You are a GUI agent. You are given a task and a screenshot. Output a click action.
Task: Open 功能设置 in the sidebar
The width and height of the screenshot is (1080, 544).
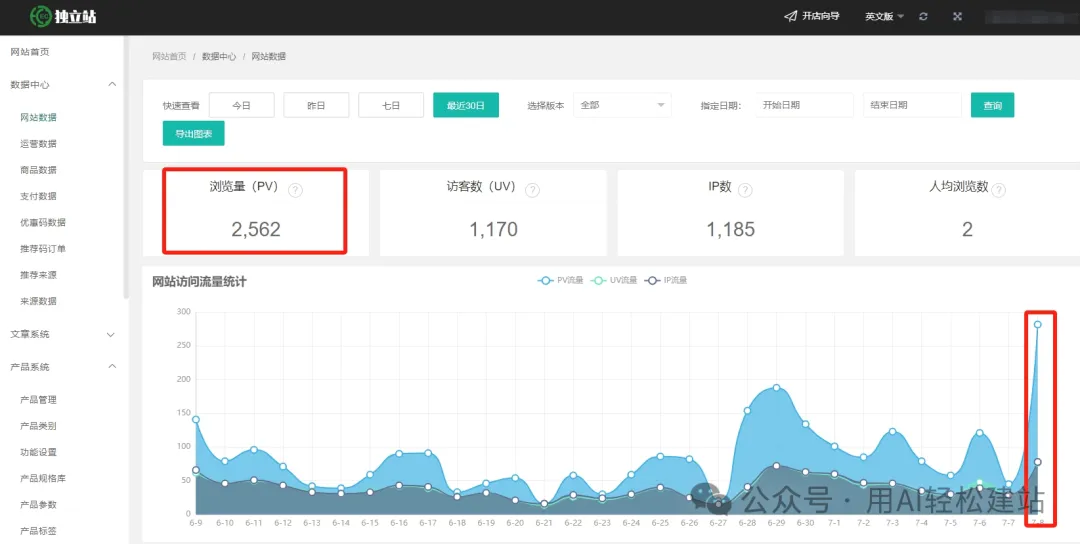click(39, 452)
